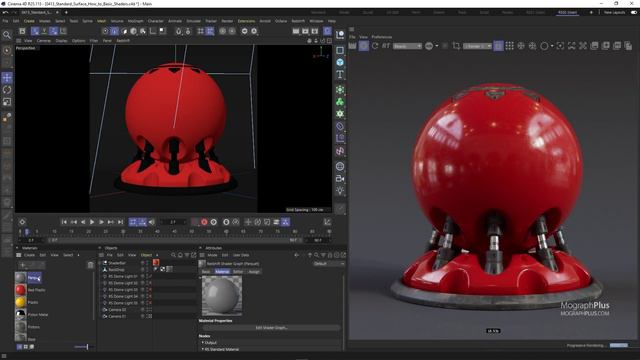Open render settings clapboard icon
The height and width of the screenshot is (360, 640).
coord(315,31)
